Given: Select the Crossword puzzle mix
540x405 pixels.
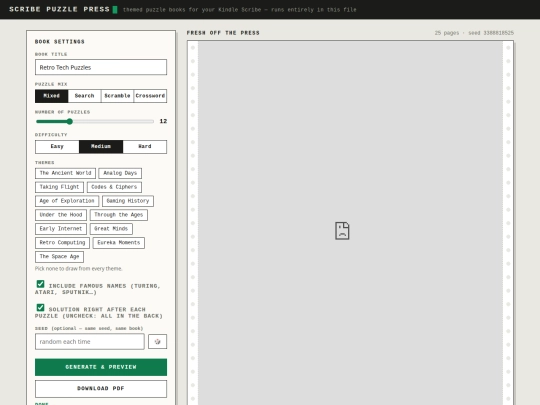Looking at the screenshot, I should click(x=150, y=96).
